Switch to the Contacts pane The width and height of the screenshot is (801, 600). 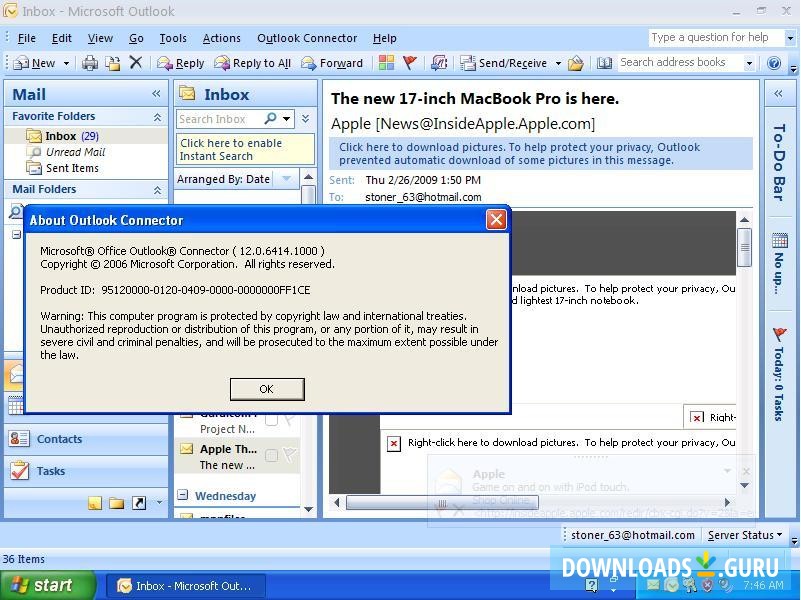59,438
